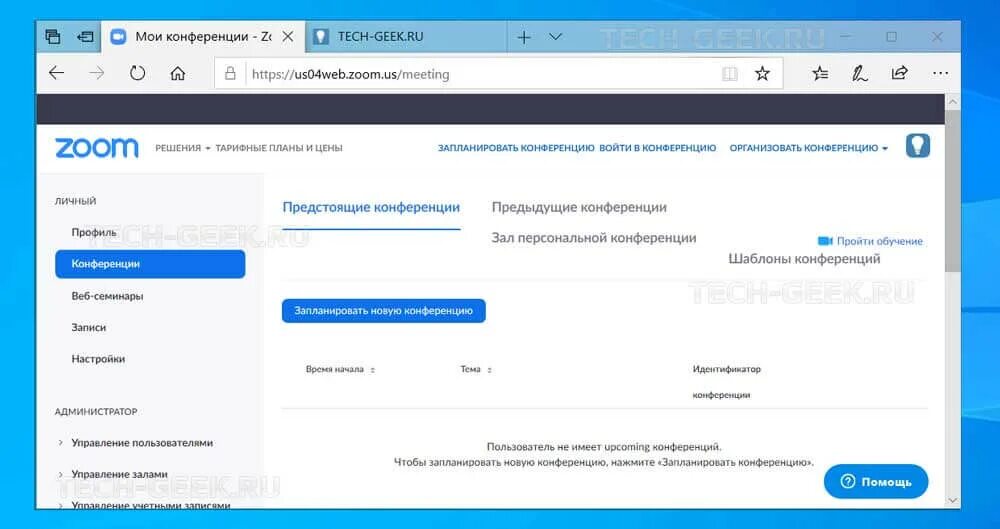
Task: Click the vertical scrollbar thumb
Action: pyautogui.click(x=953, y=191)
